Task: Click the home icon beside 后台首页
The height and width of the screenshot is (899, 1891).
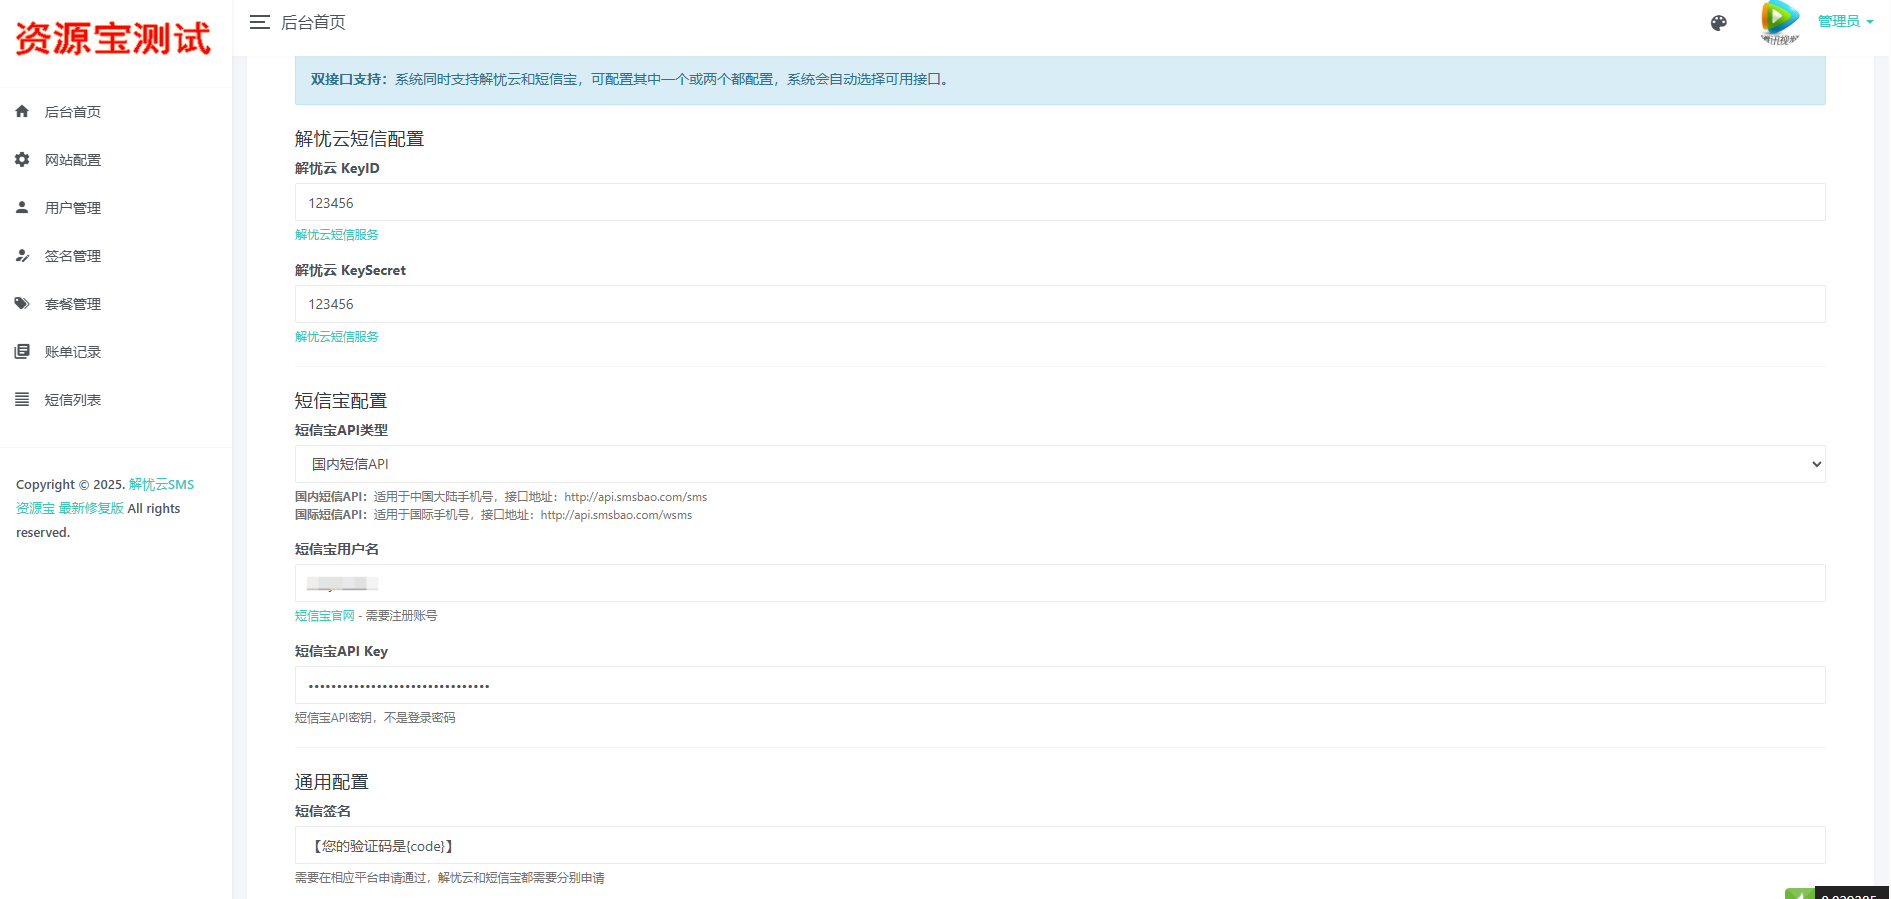Action: click(x=22, y=111)
